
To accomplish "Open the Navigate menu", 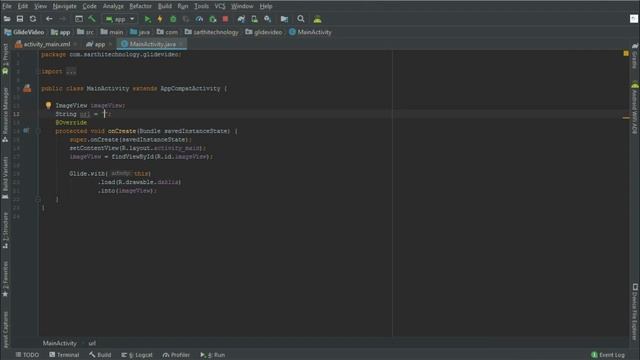I will (64, 6).
